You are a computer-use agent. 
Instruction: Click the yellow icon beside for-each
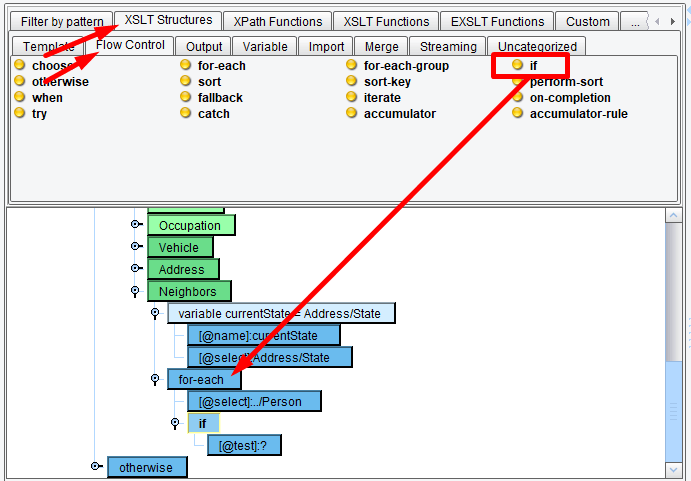(186, 66)
